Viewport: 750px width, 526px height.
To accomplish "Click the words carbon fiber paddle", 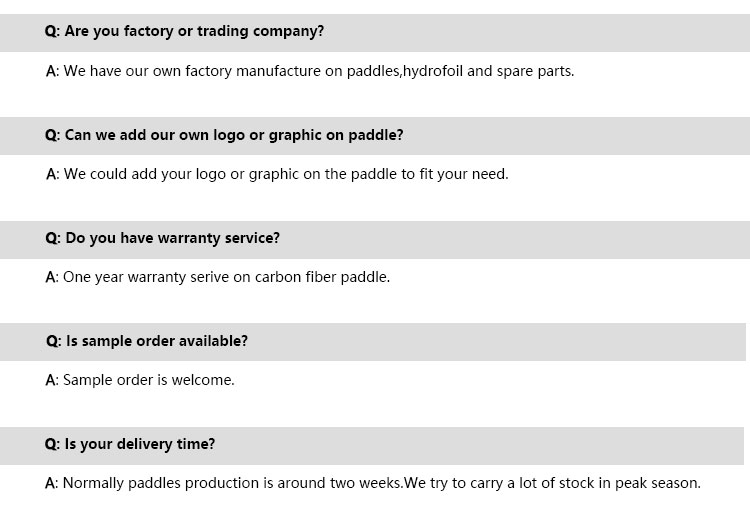I will [322, 277].
